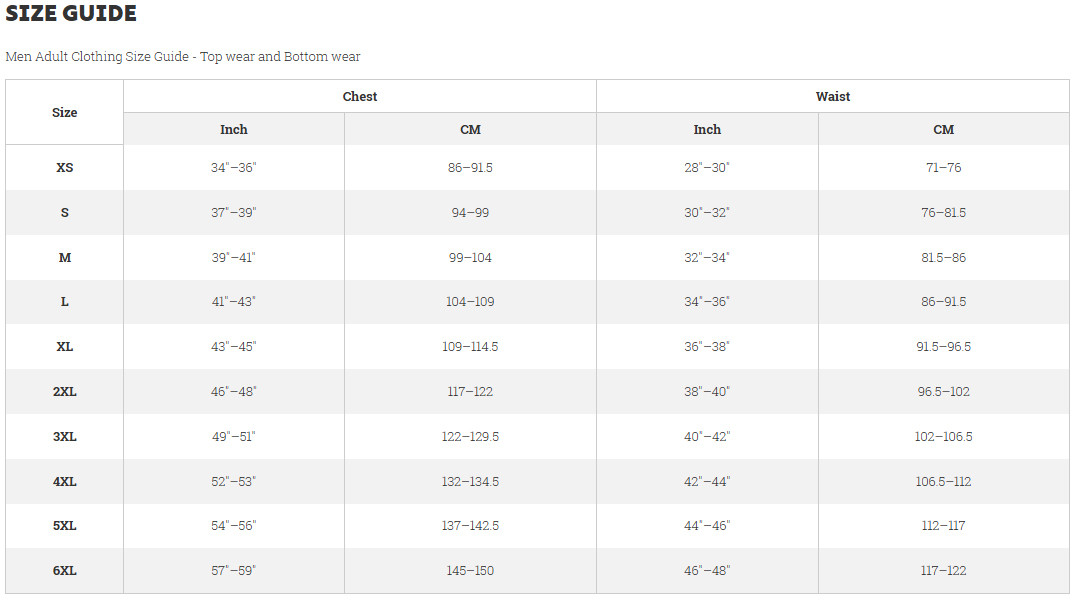Screen dimensions: 1079x602
Task: Click waist inch value 36"–38"
Action: tap(707, 346)
